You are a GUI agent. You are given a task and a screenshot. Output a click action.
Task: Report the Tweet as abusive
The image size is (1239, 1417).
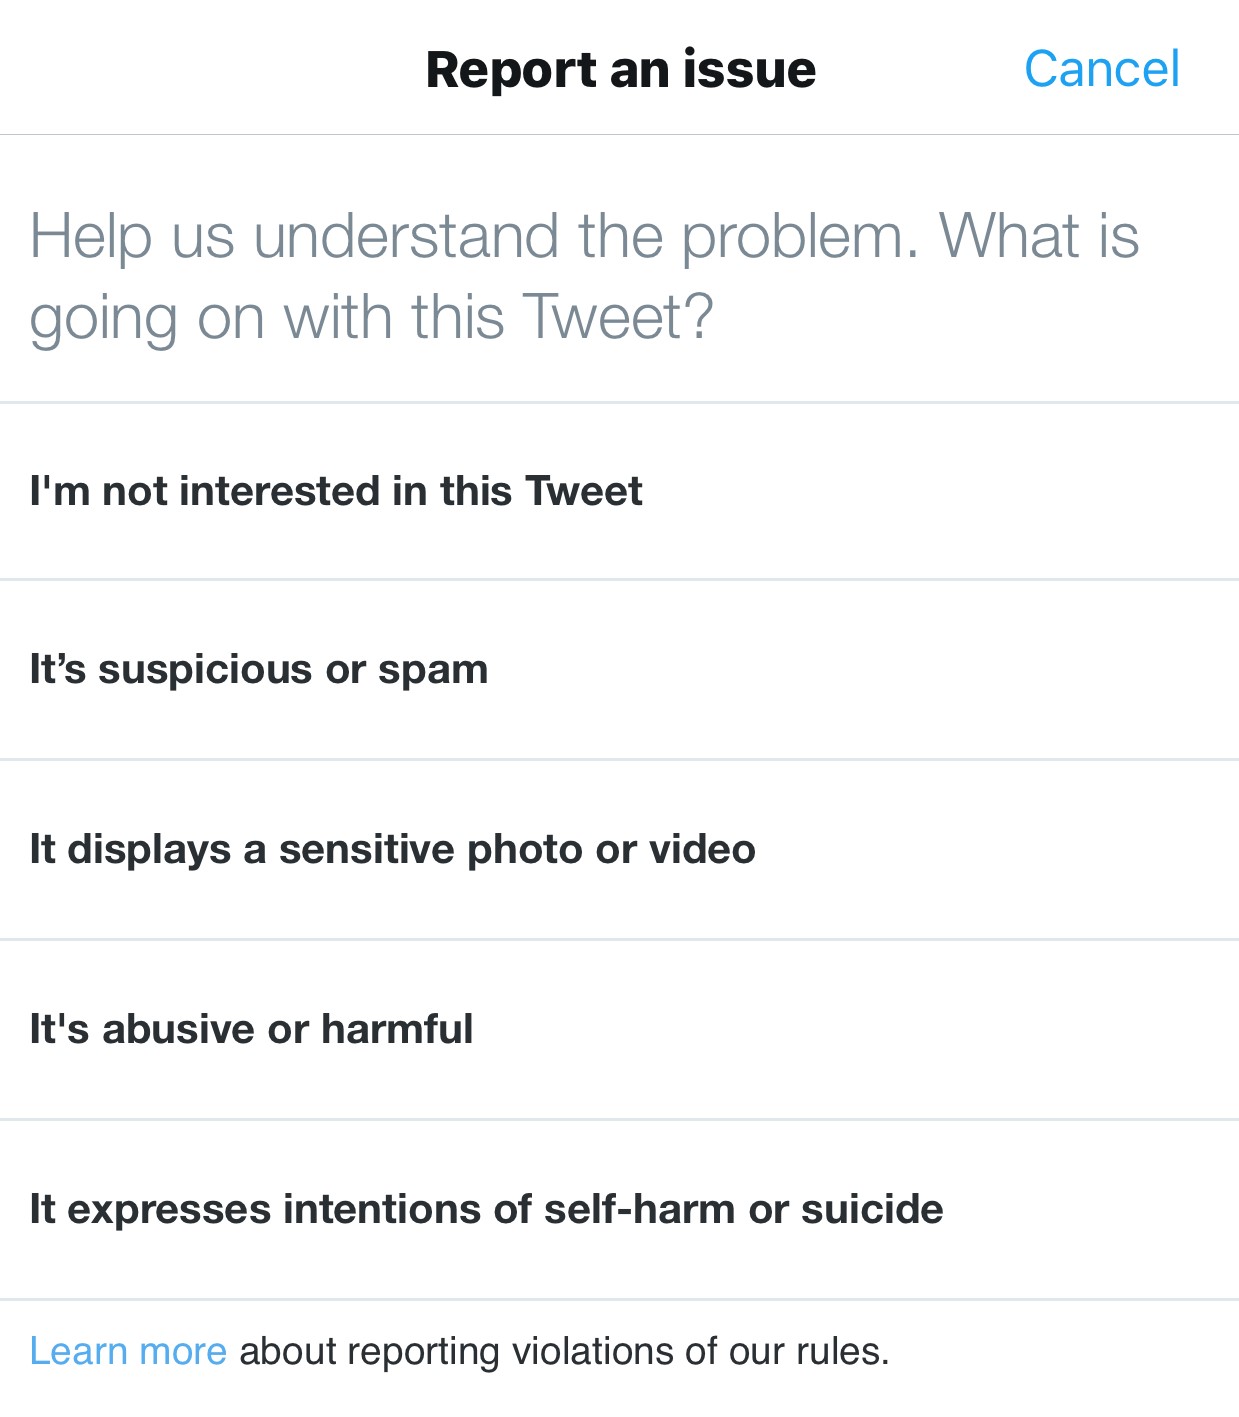tap(251, 1029)
